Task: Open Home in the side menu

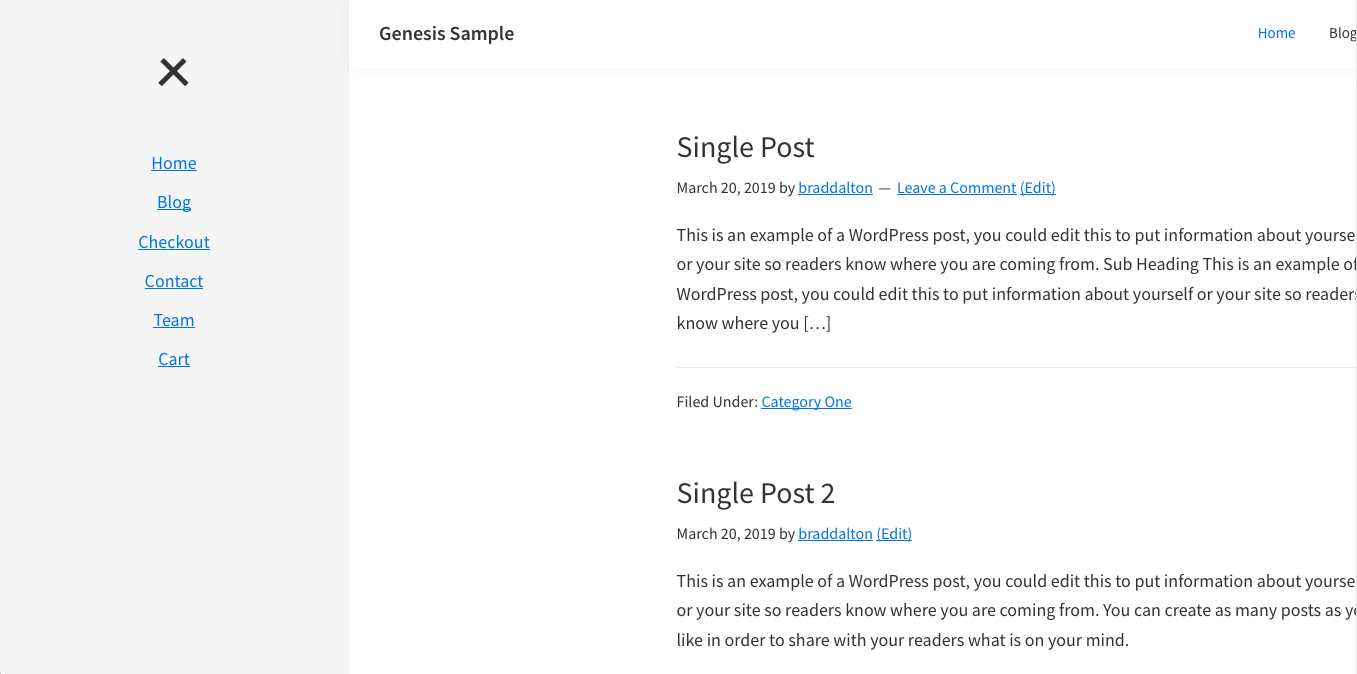Action: point(174,163)
